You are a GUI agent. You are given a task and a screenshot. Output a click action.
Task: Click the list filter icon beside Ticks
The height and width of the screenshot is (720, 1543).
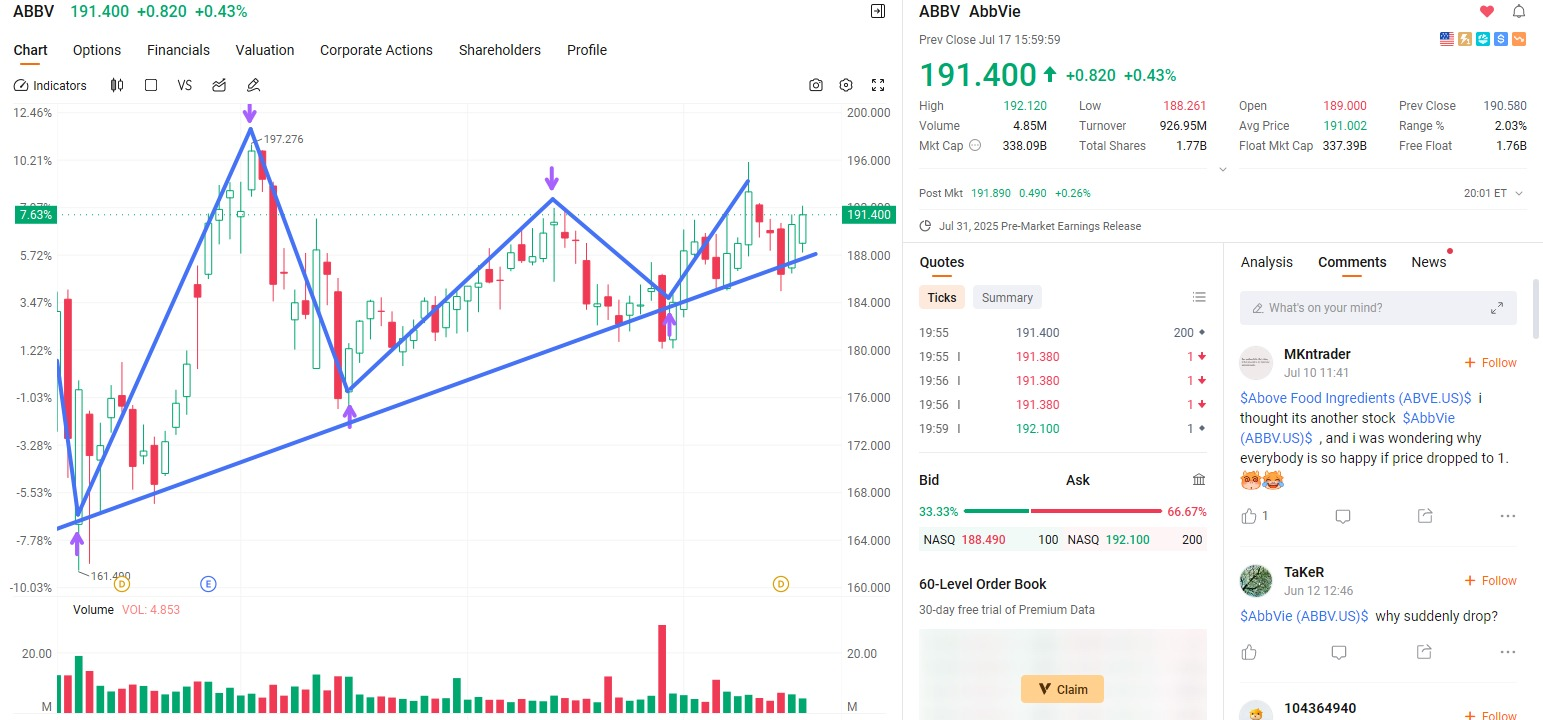[1199, 297]
